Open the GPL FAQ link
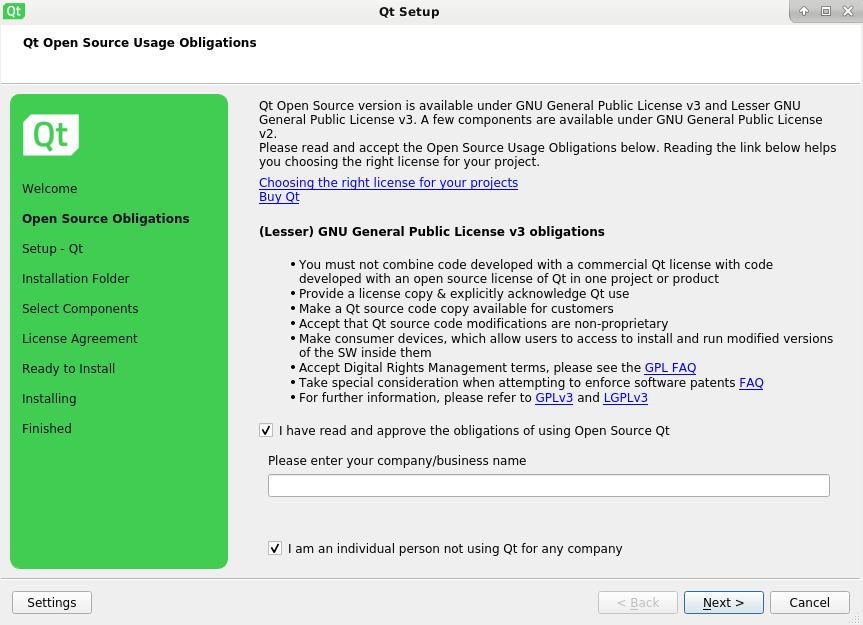The width and height of the screenshot is (863, 625). (670, 368)
